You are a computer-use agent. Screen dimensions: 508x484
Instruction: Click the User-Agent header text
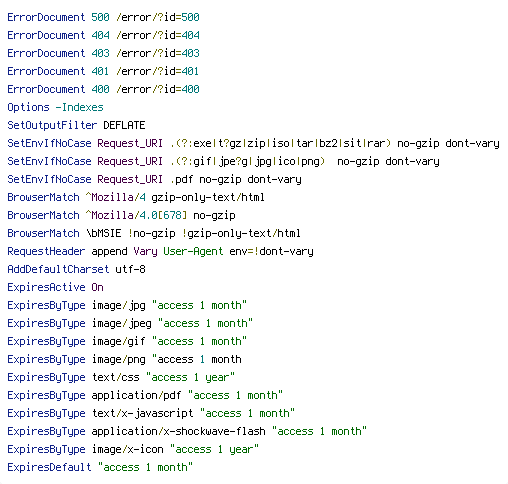pos(193,251)
